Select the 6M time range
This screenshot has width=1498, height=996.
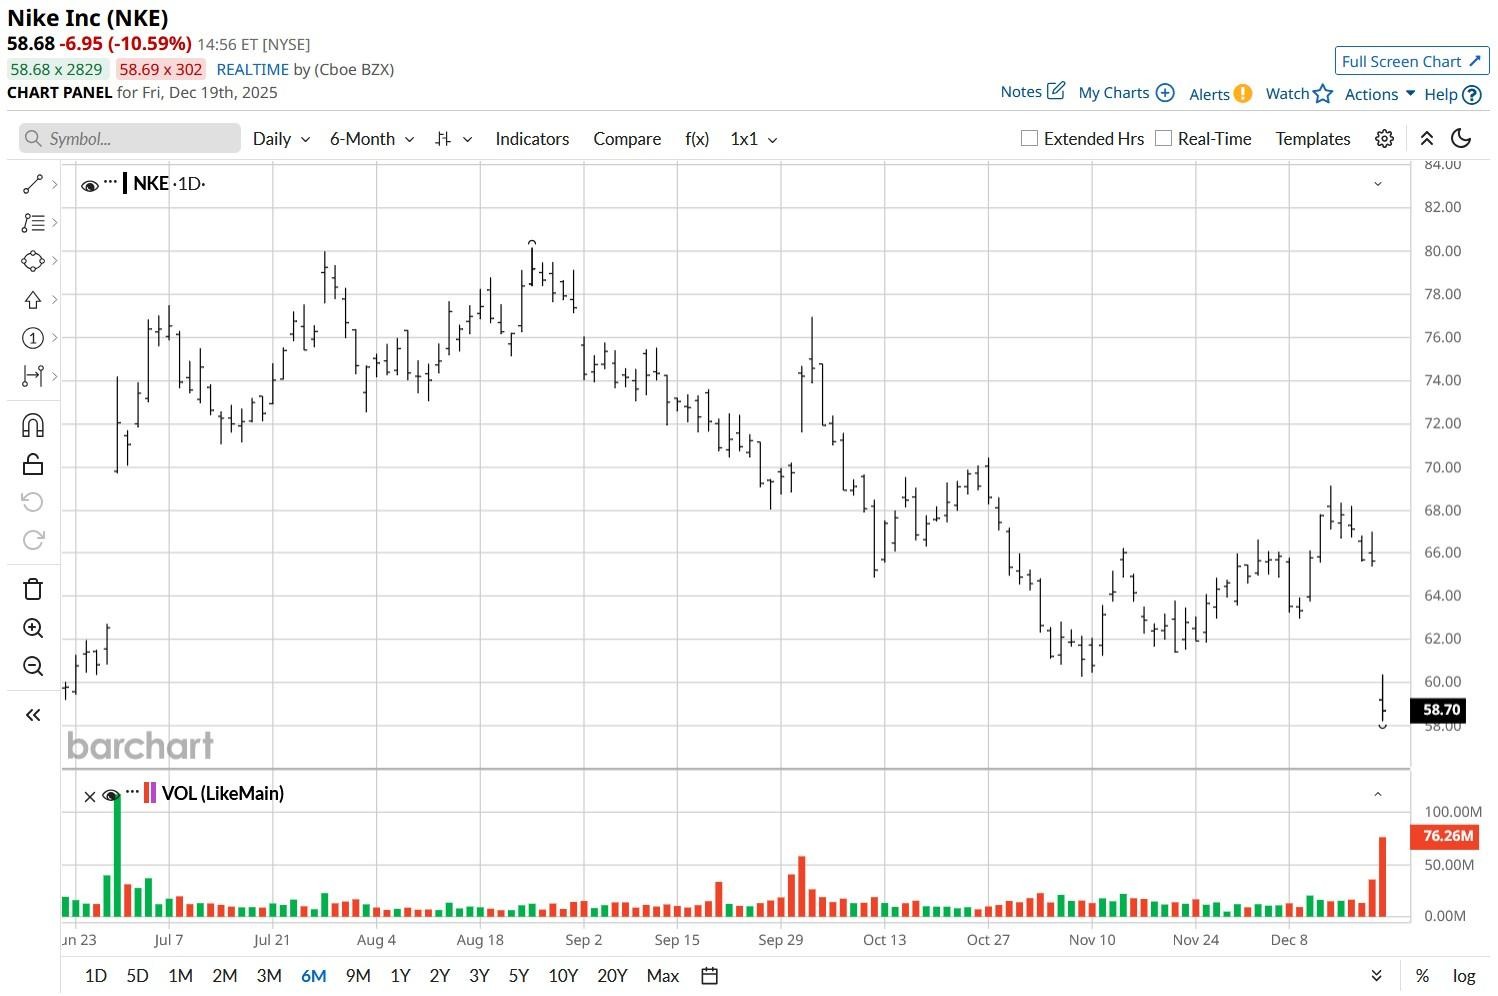click(x=314, y=976)
